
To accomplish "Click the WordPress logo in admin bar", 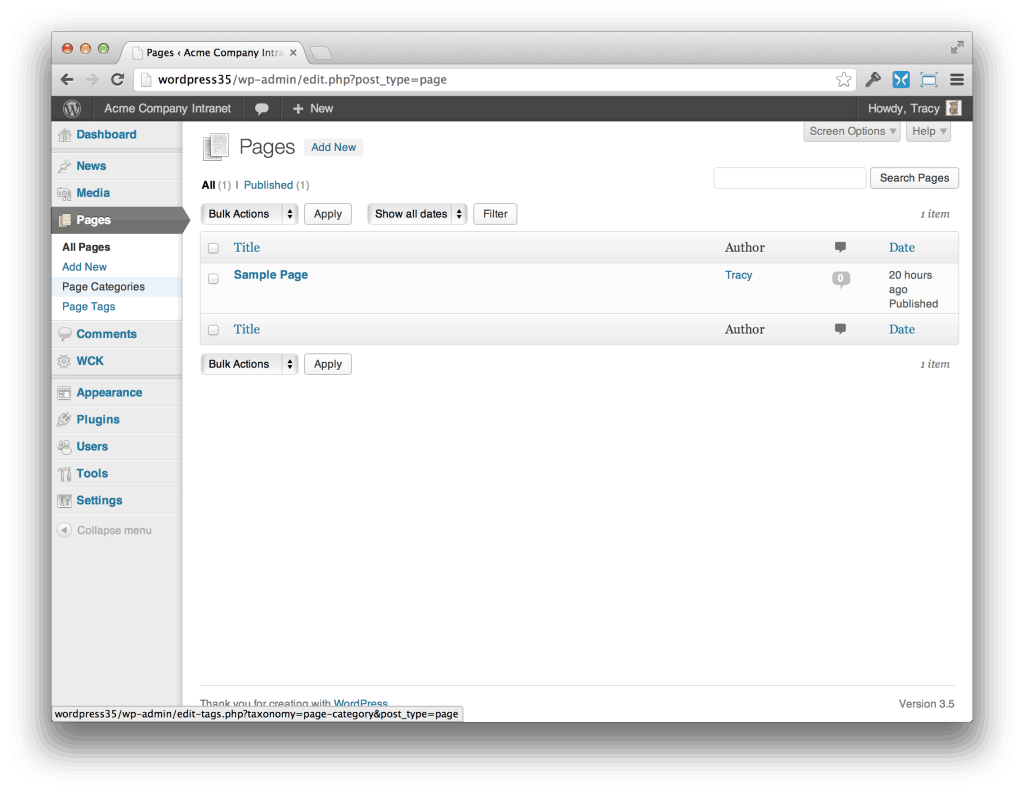I will tap(72, 108).
